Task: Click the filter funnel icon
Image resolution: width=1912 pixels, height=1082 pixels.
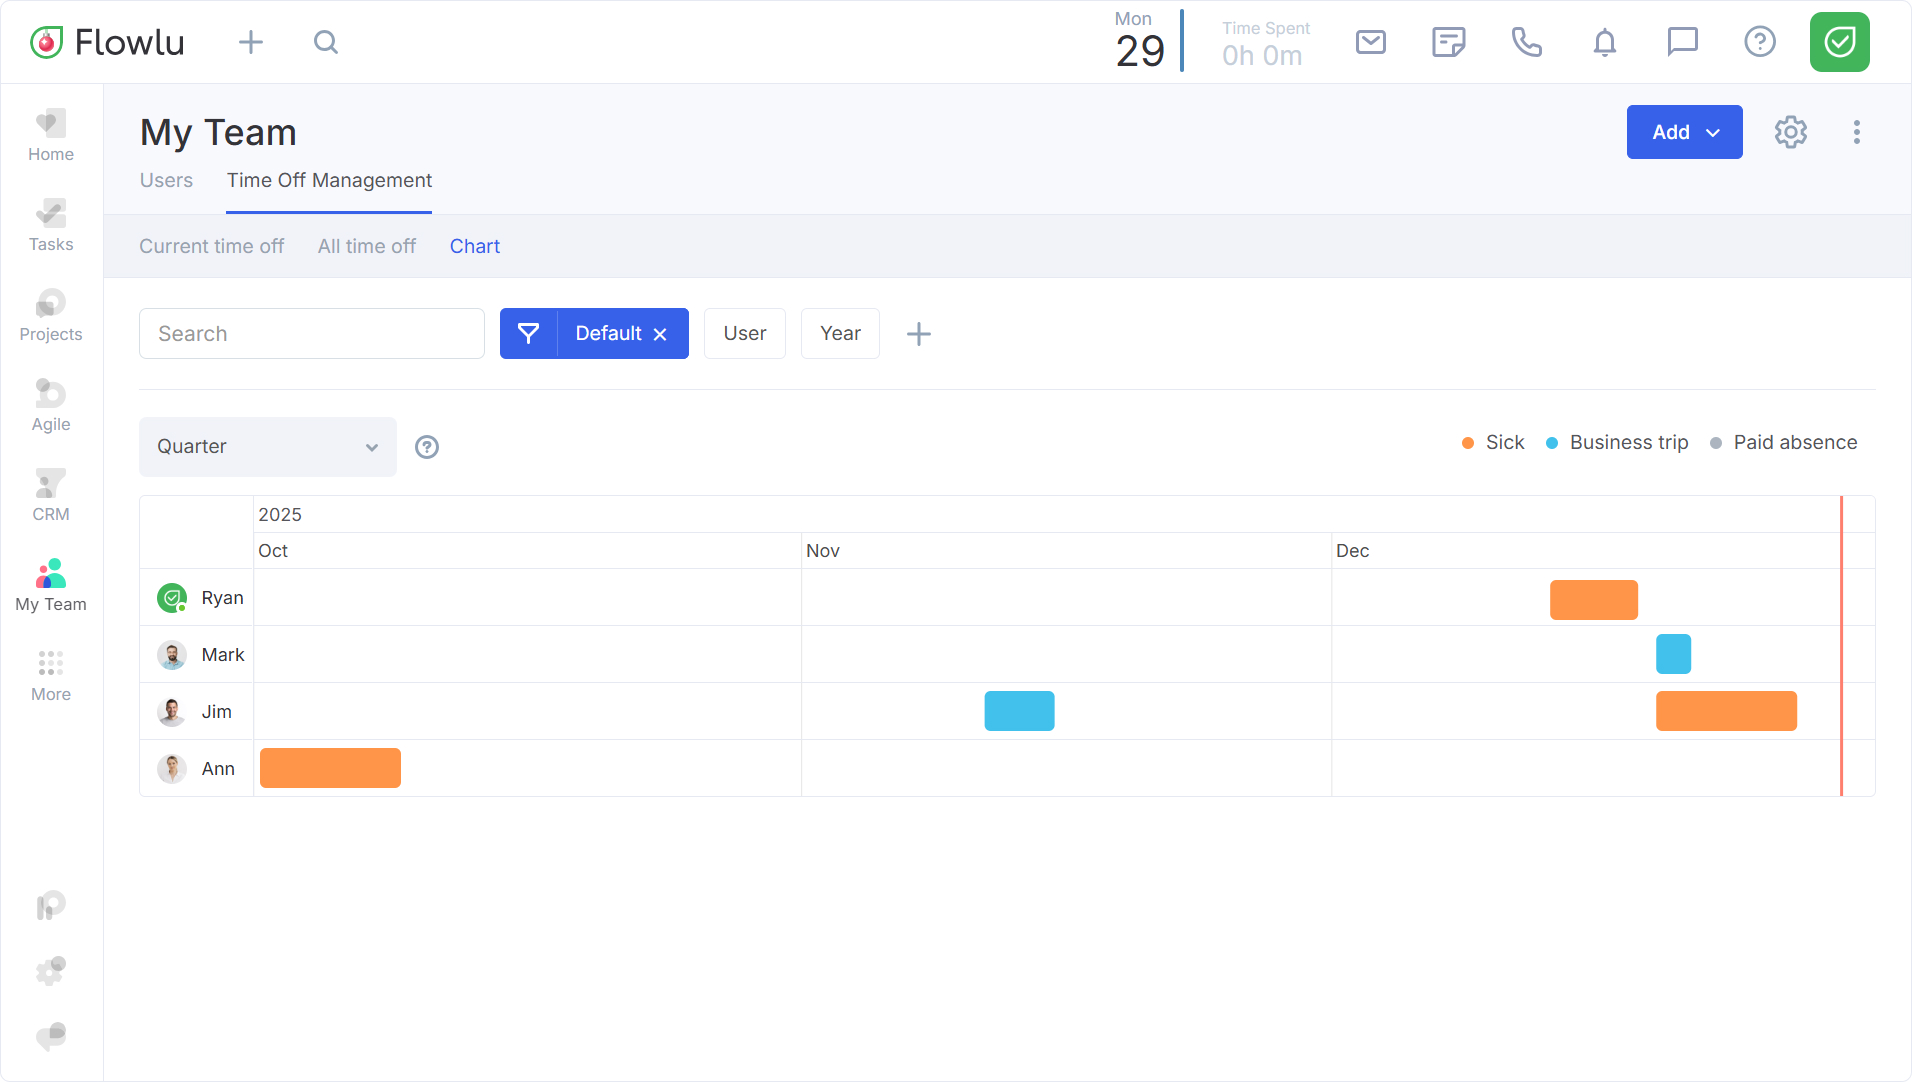Action: tap(528, 334)
